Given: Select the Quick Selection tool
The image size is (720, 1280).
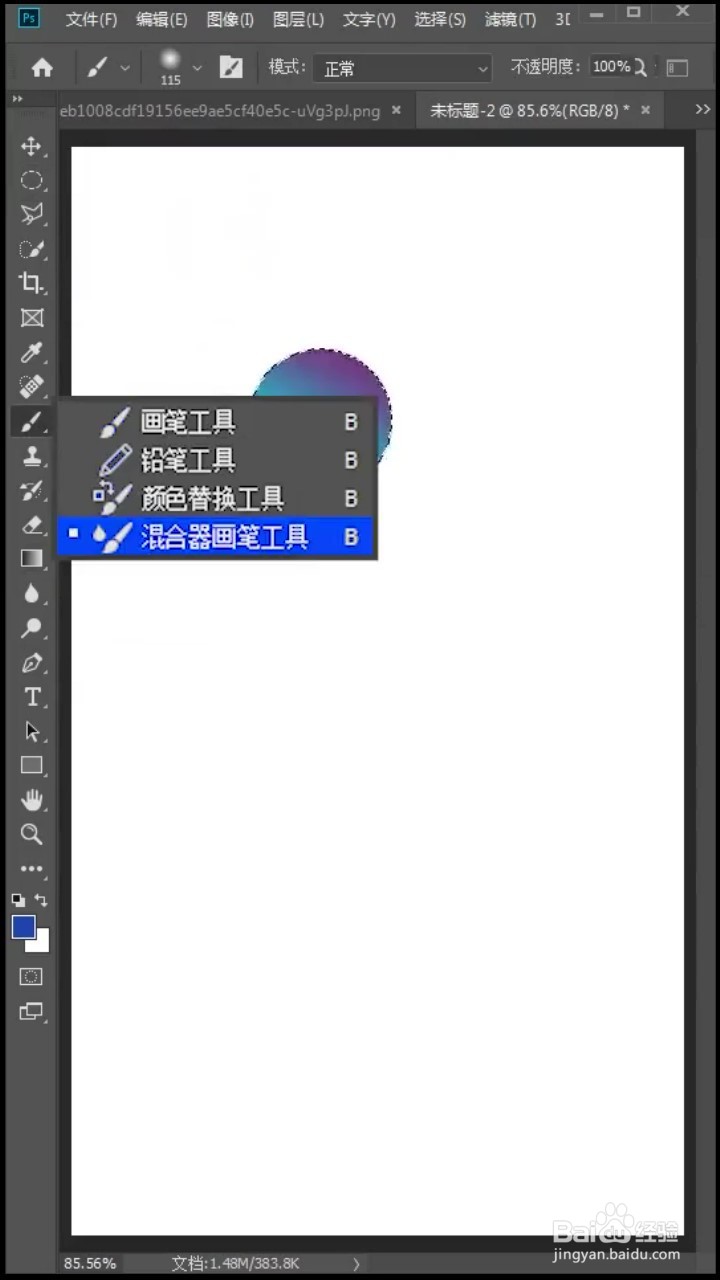Looking at the screenshot, I should coord(32,250).
